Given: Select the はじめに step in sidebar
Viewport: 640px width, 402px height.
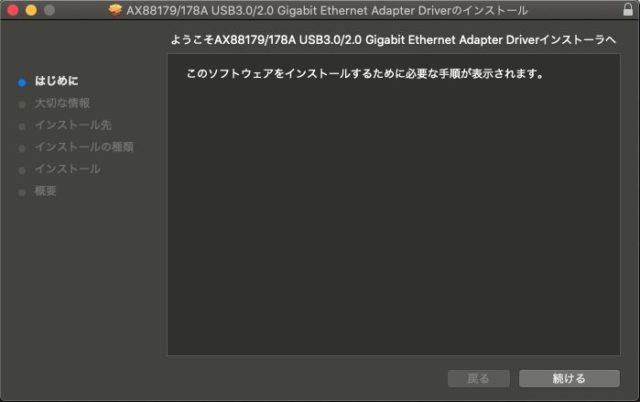Looking at the screenshot, I should coord(56,81).
